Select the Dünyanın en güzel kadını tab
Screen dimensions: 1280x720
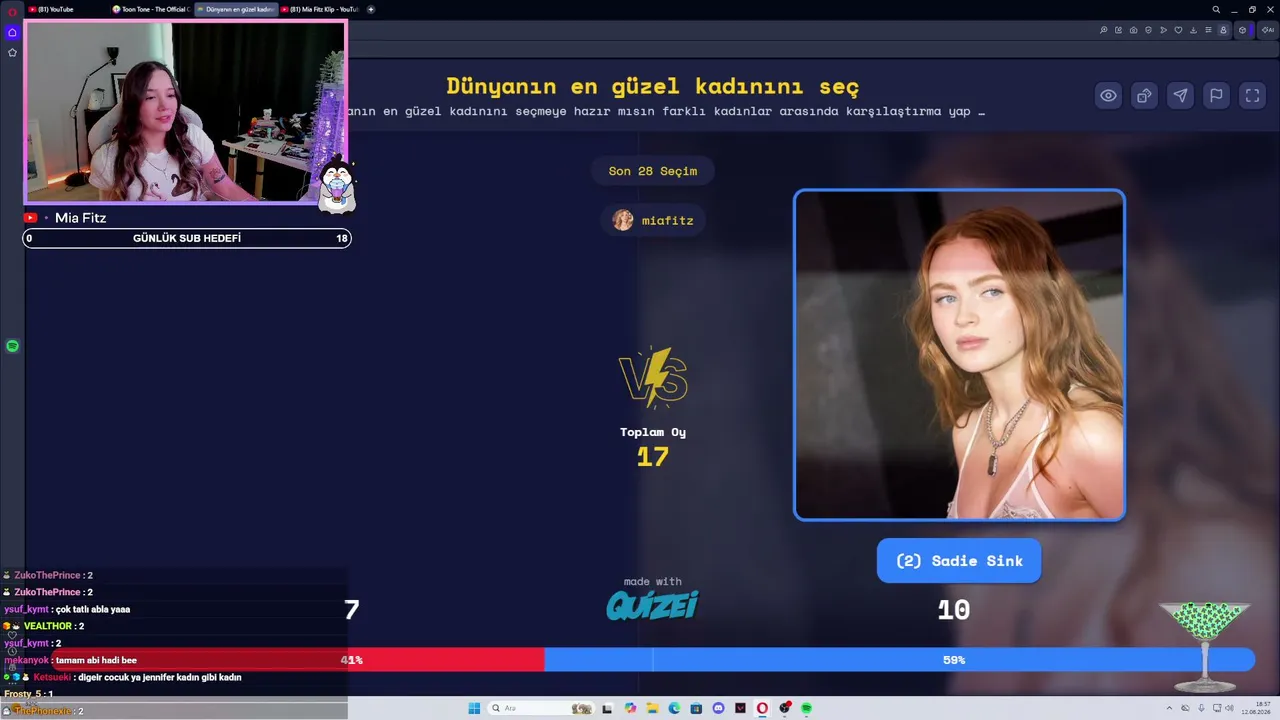[235, 9]
